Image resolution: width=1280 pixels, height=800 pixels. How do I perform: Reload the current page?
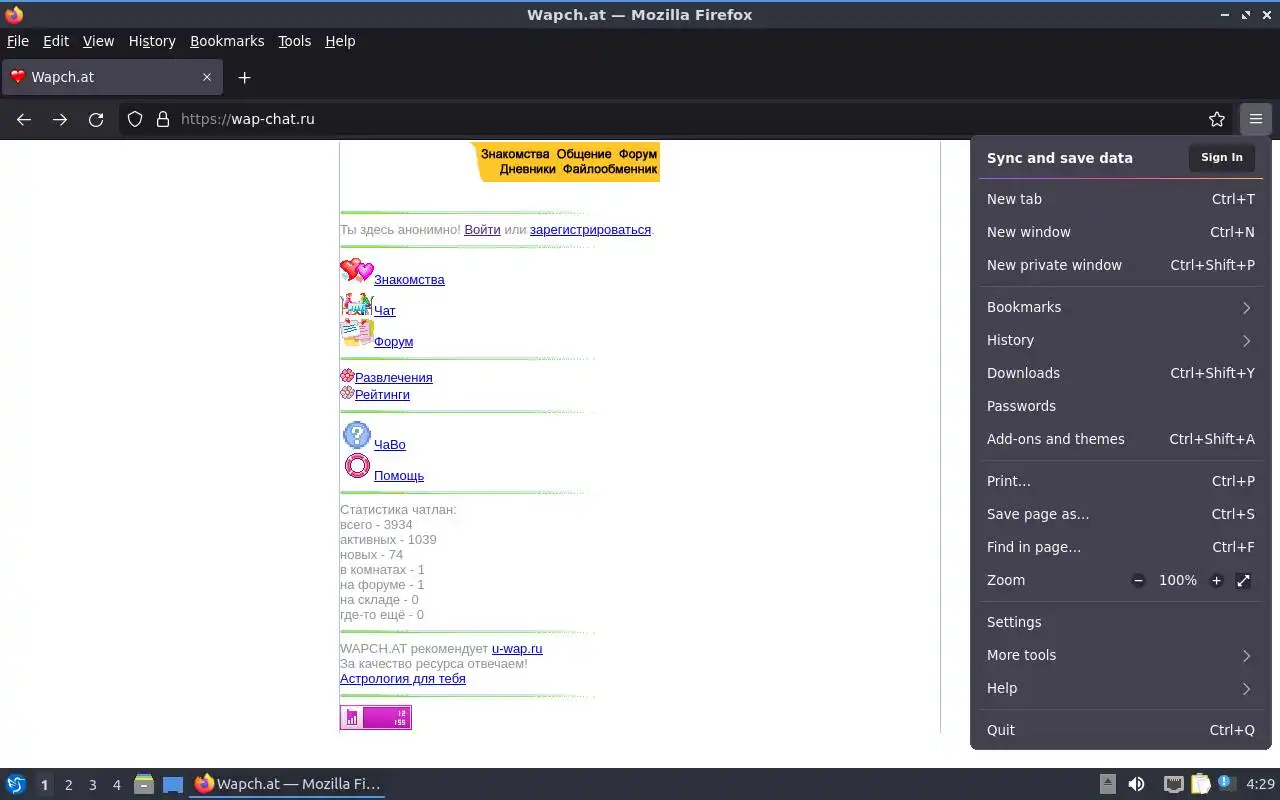pyautogui.click(x=96, y=119)
